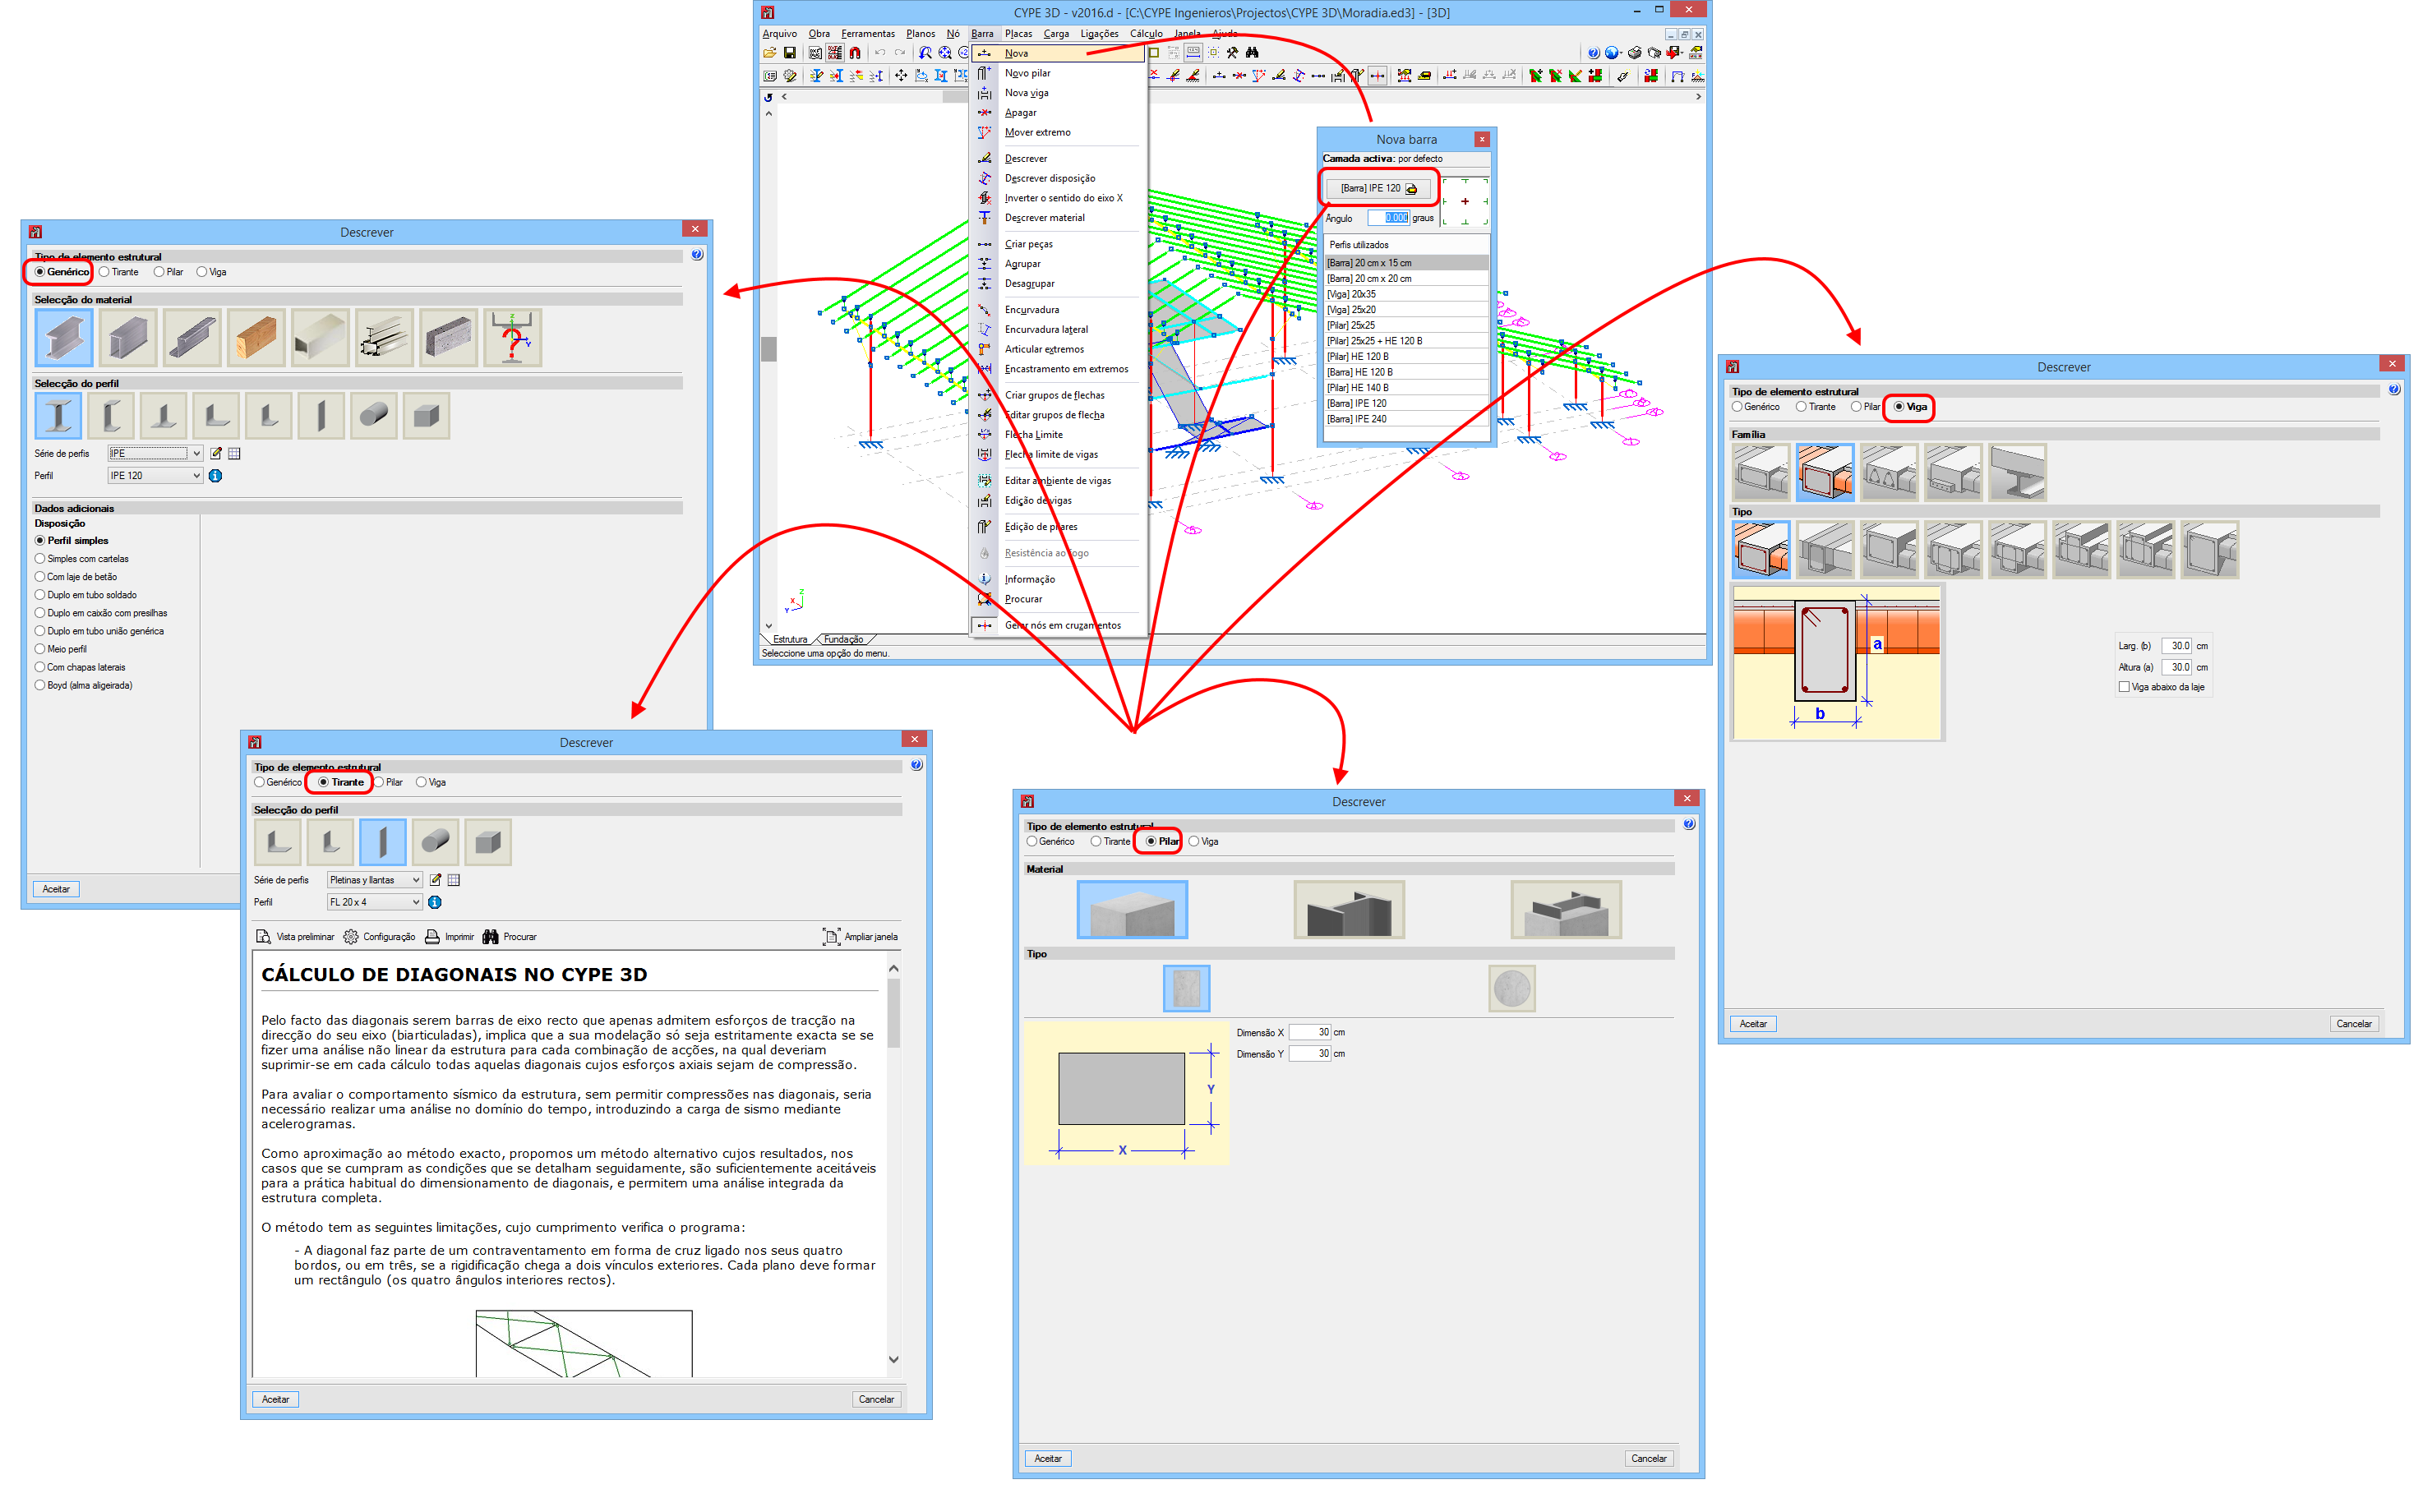Click the open file icon in CYPE 3D toolbar
The image size is (2432, 1512).
click(770, 53)
